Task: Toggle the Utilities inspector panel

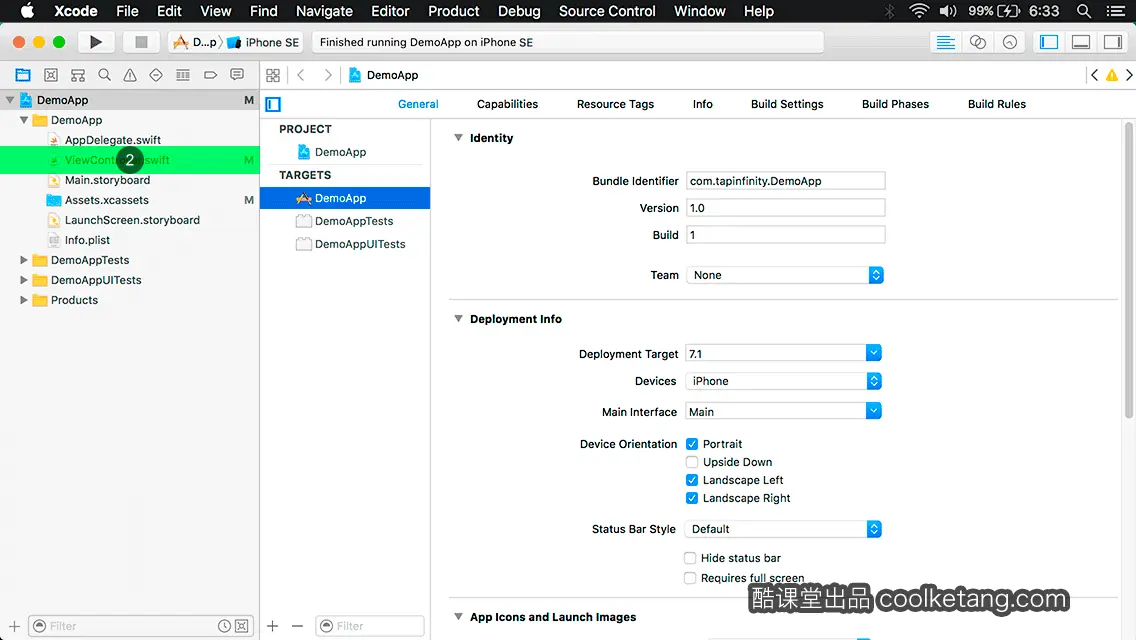Action: pyautogui.click(x=1113, y=42)
